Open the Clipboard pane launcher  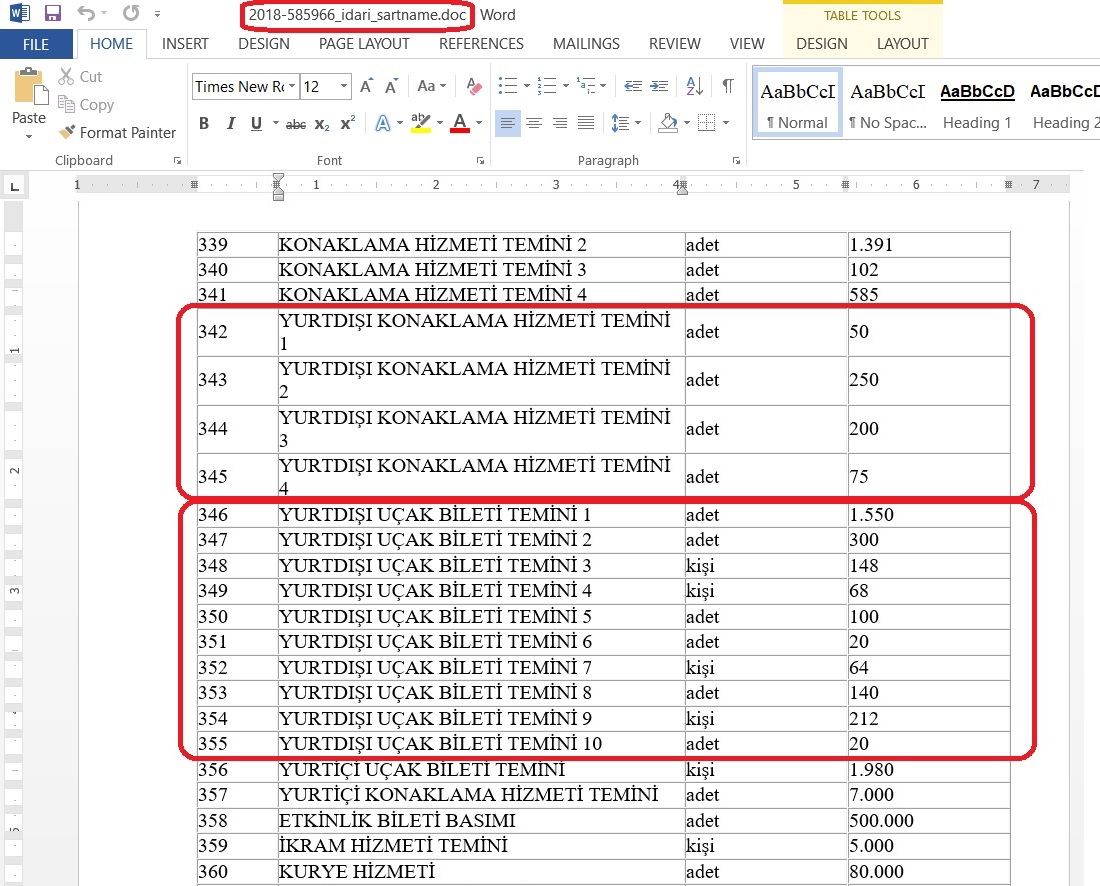(177, 161)
